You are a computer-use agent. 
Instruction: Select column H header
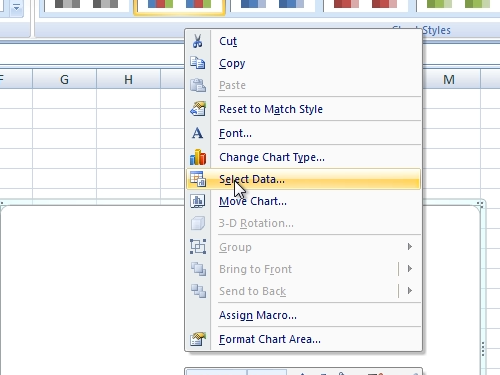[128, 79]
